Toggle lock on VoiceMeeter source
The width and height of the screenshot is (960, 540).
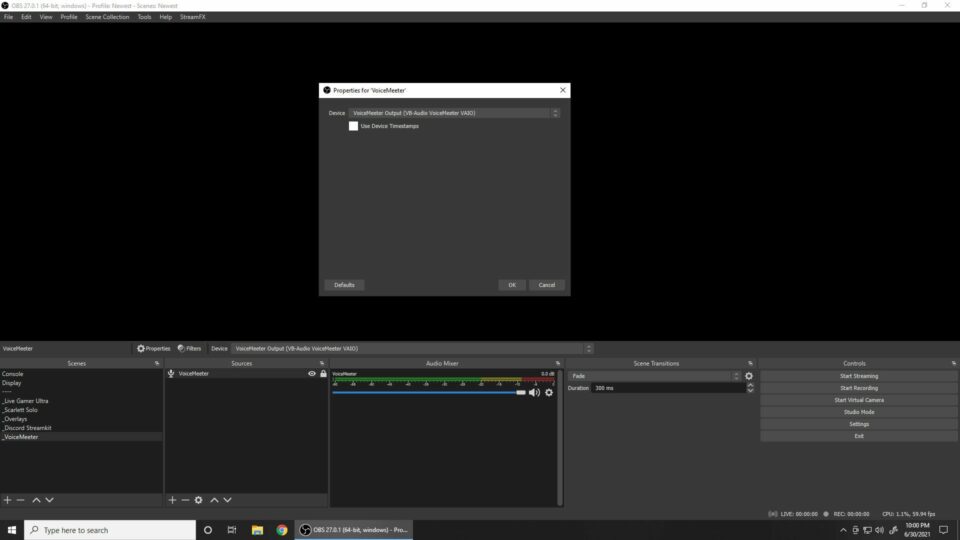point(323,373)
